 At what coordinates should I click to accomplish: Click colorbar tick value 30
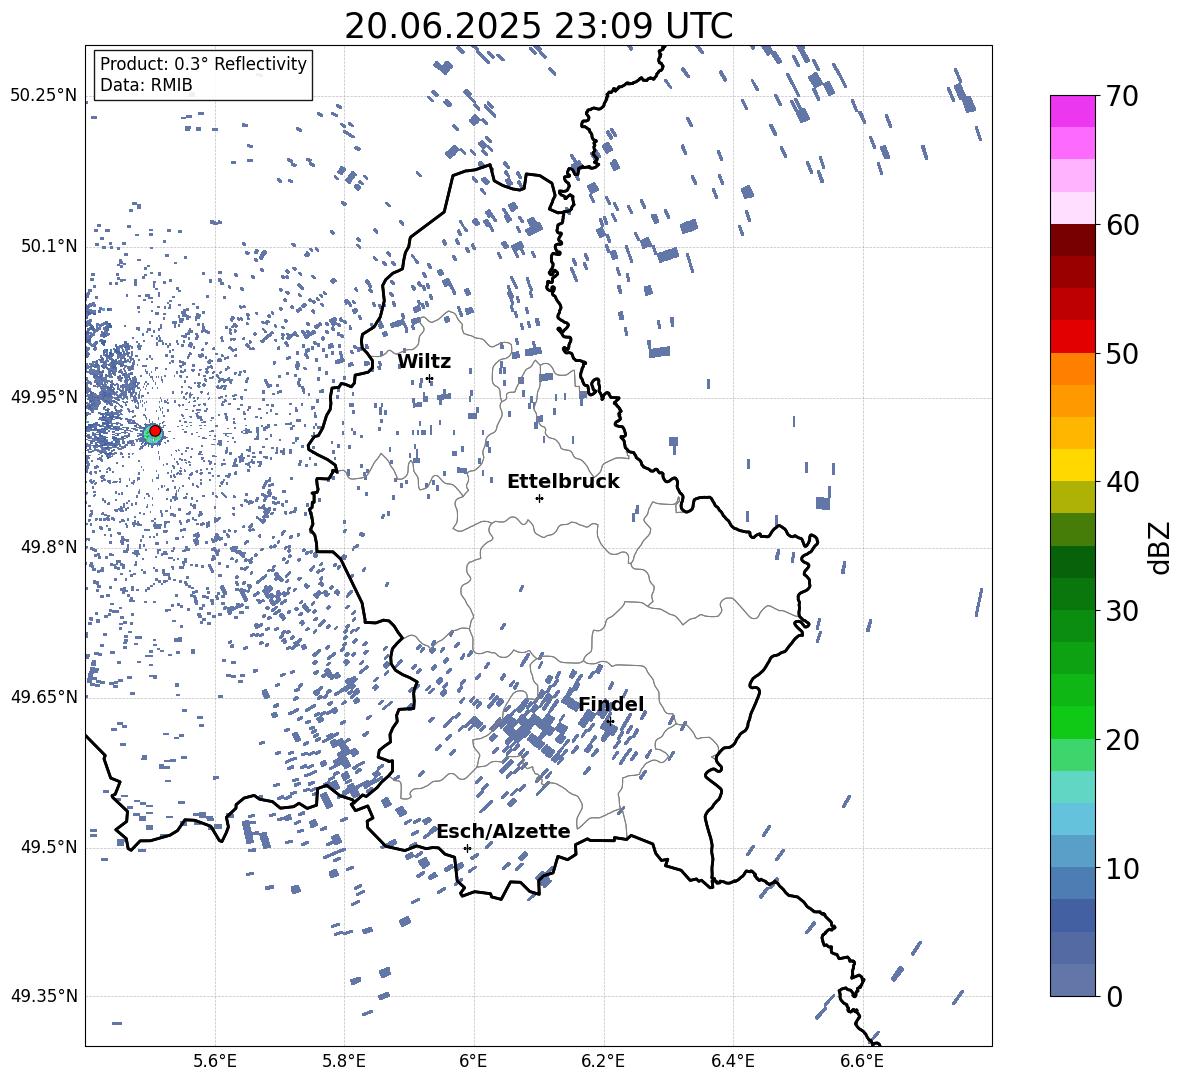(x=1122, y=611)
